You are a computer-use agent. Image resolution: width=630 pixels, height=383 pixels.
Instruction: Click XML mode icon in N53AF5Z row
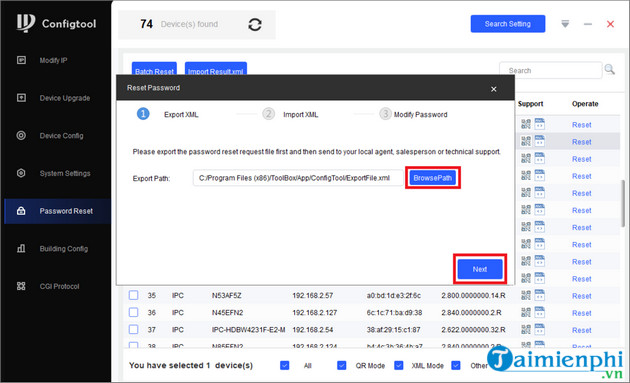point(540,295)
